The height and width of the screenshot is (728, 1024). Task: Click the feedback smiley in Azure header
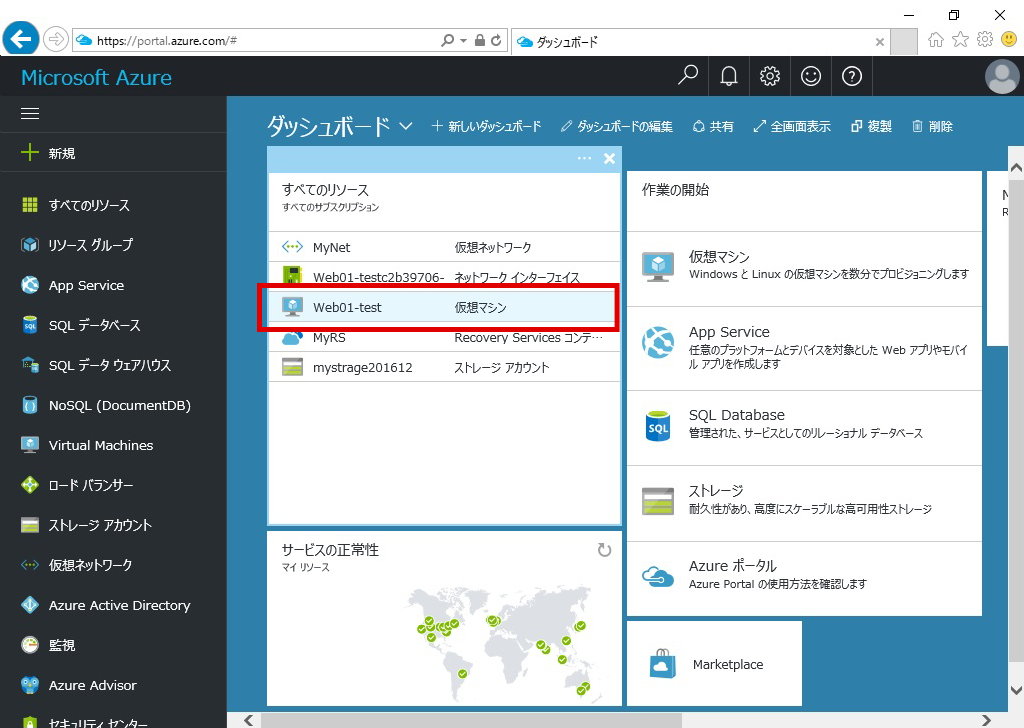811,76
